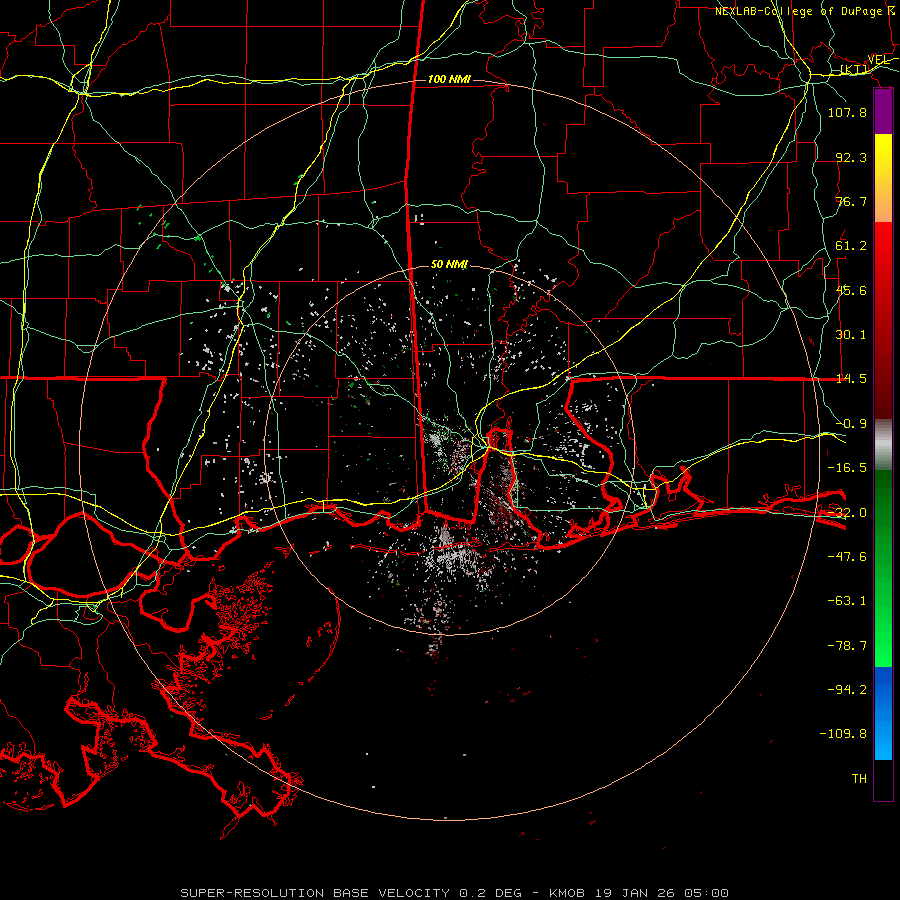
Task: Click the [KT] units label
Action: coord(854,69)
